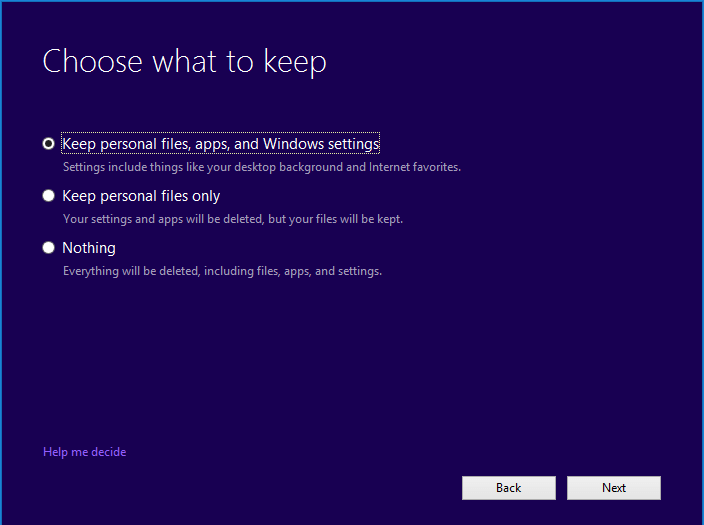Click the 'Nothing' option label text
Viewport: 704px width, 525px height.
89,248
